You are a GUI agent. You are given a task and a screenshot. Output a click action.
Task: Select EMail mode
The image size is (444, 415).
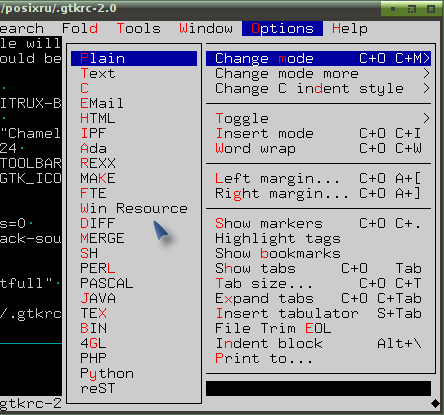[x=134, y=103]
